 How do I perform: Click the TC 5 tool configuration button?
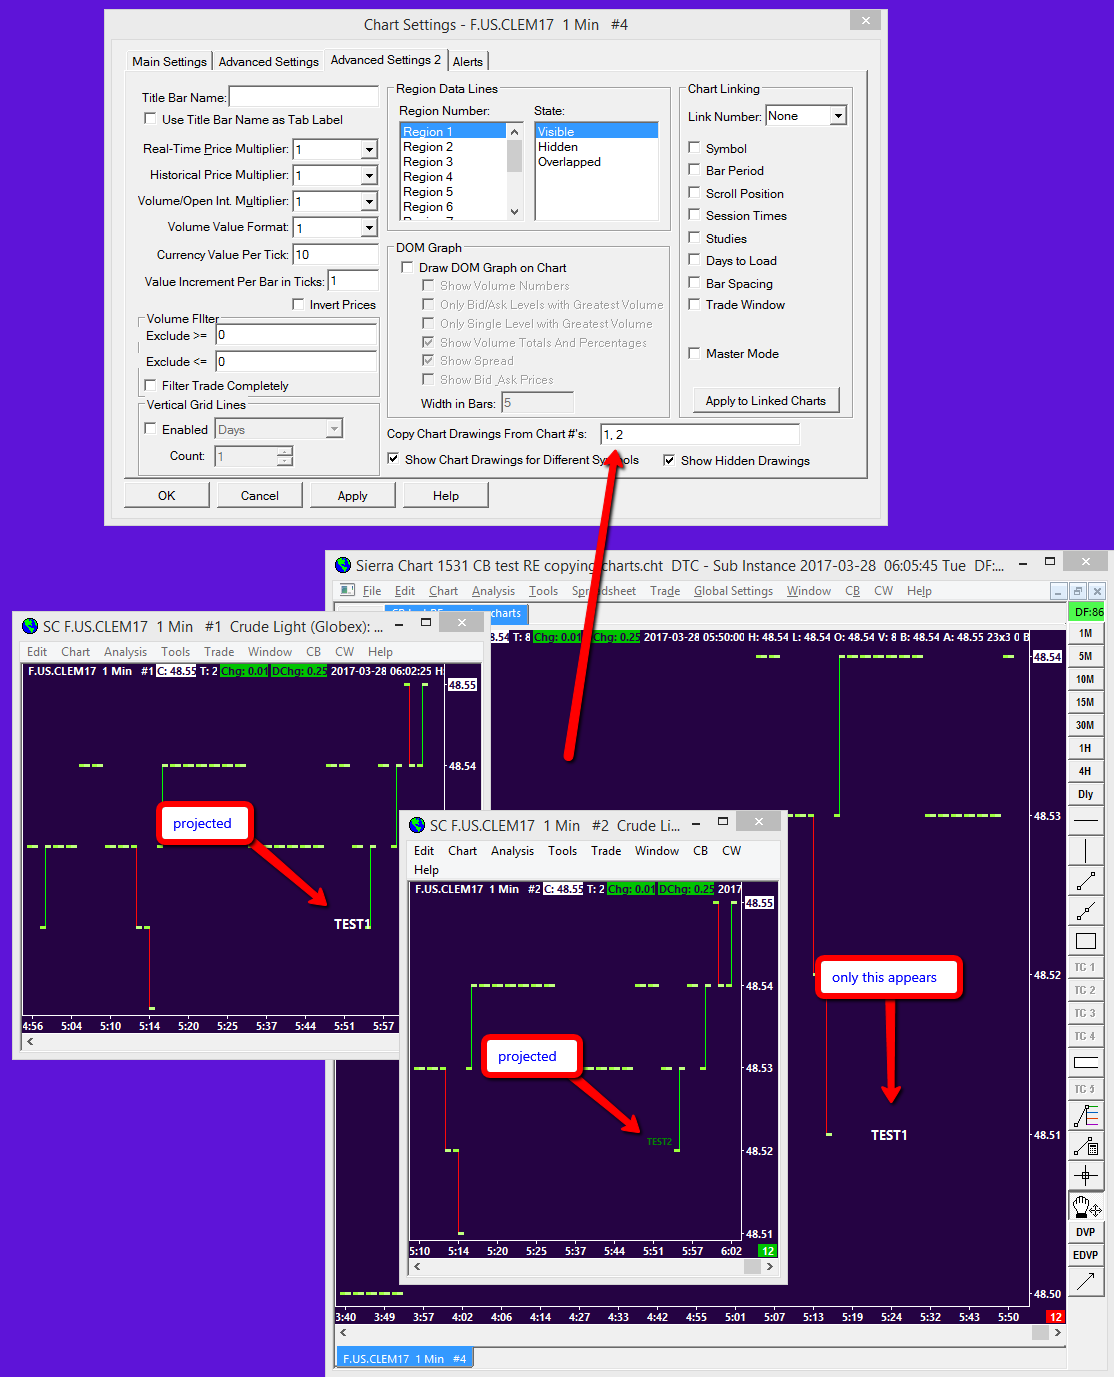(1085, 1089)
